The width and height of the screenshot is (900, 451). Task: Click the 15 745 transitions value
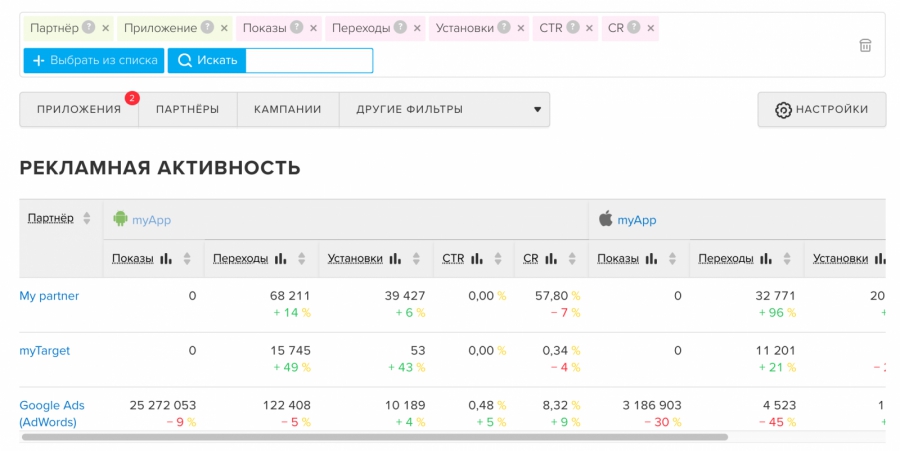[290, 351]
